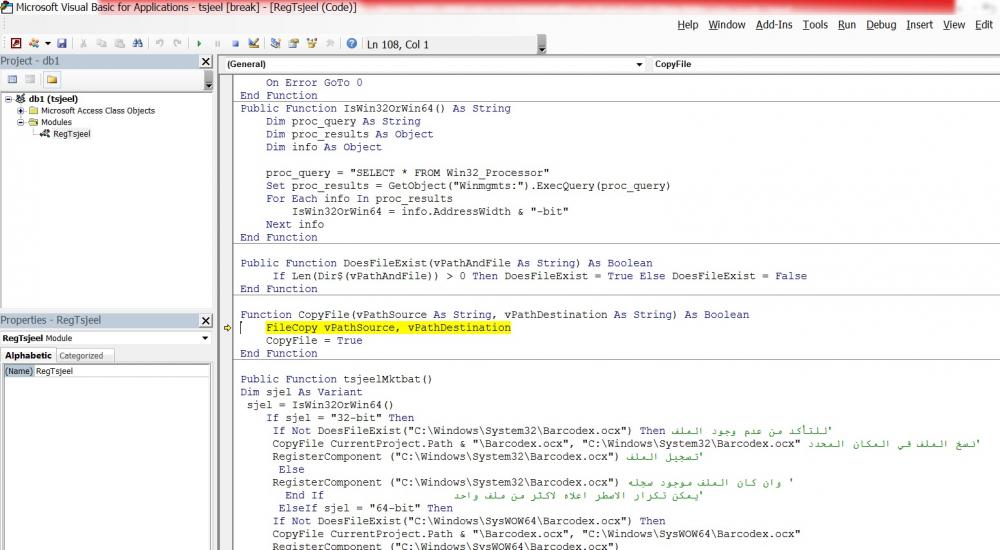Screen dimensions: 1000x550
Task: Save the project with the floppy disk icon
Action: tap(62, 44)
